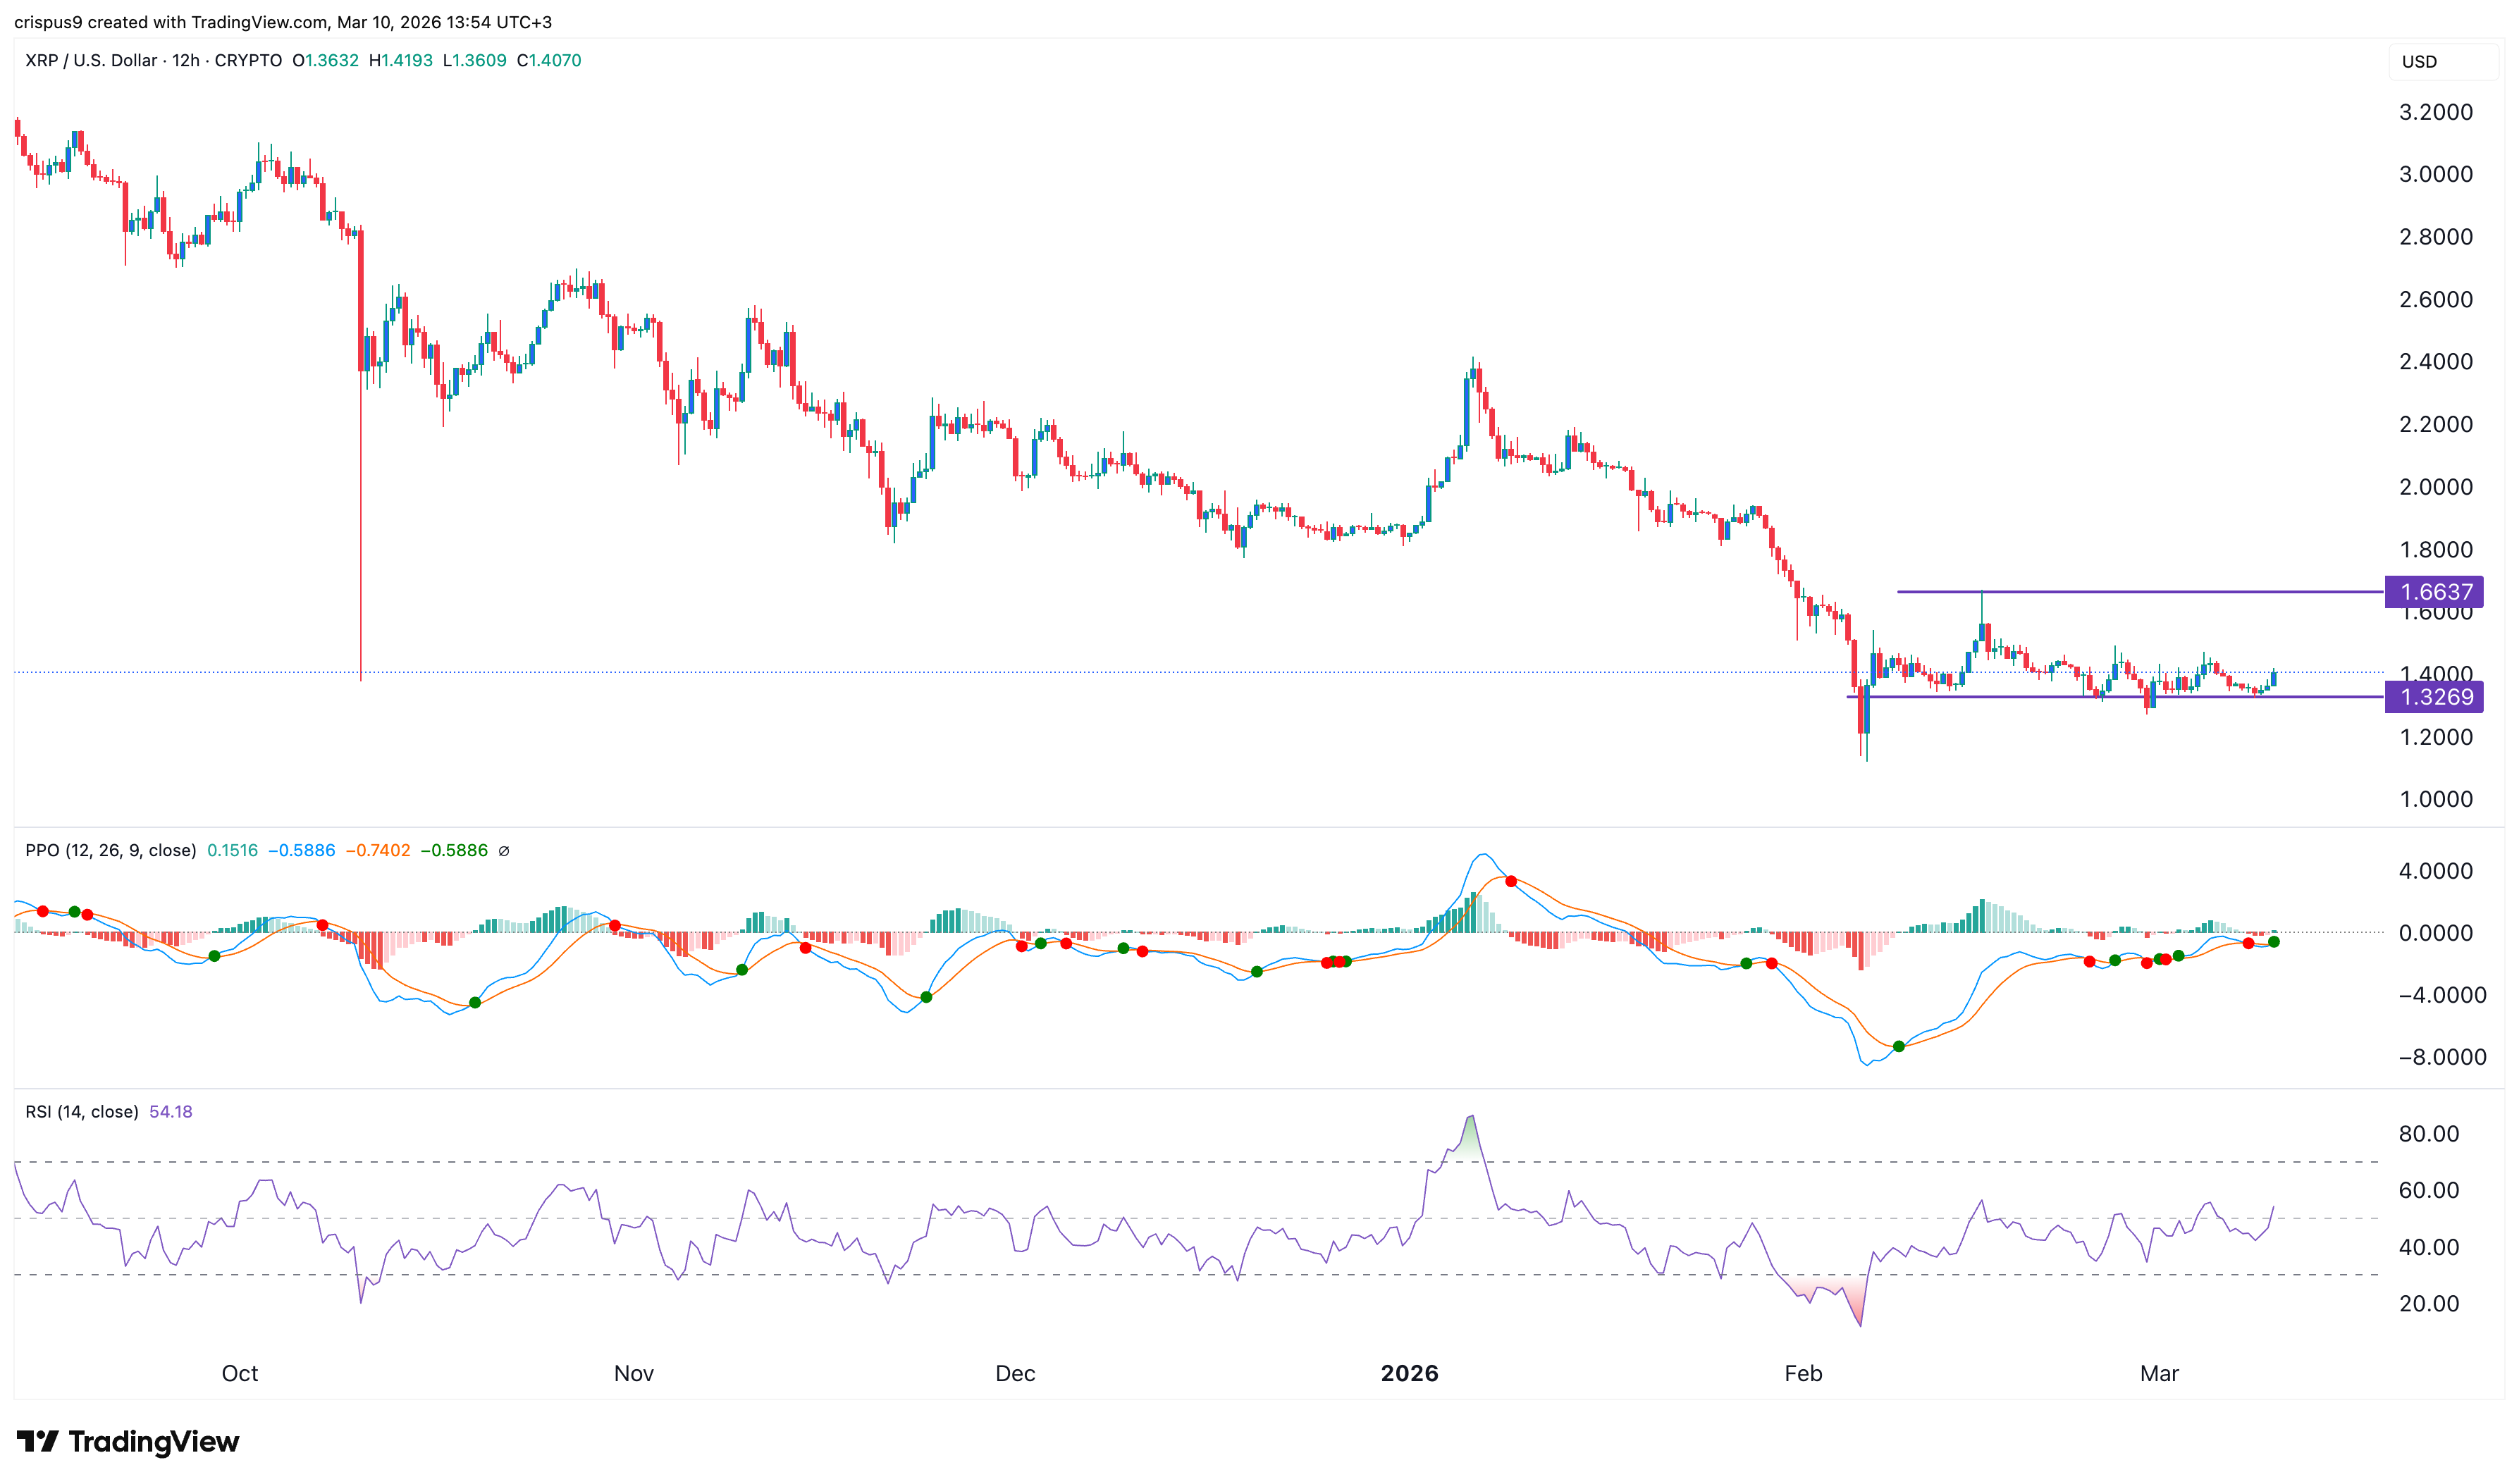Image resolution: width=2519 pixels, height=1484 pixels.
Task: Expand the chart legend OHLC values
Action: pyautogui.click(x=440, y=61)
